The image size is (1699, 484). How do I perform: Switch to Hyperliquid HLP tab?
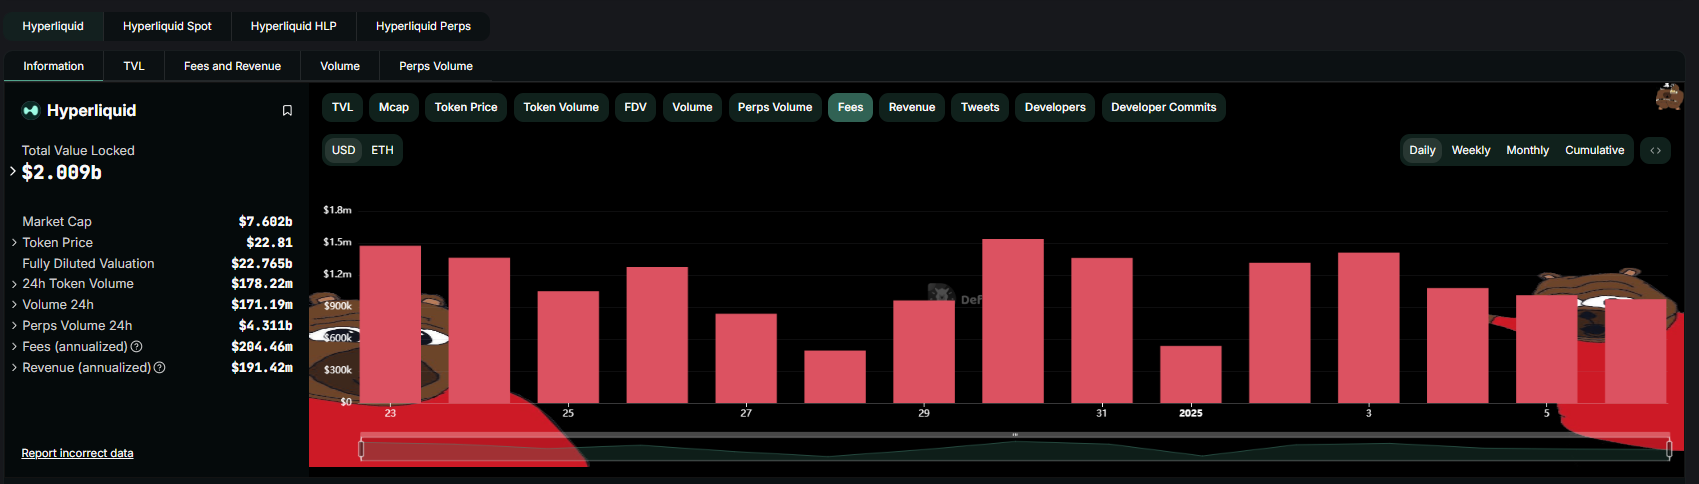(x=293, y=26)
